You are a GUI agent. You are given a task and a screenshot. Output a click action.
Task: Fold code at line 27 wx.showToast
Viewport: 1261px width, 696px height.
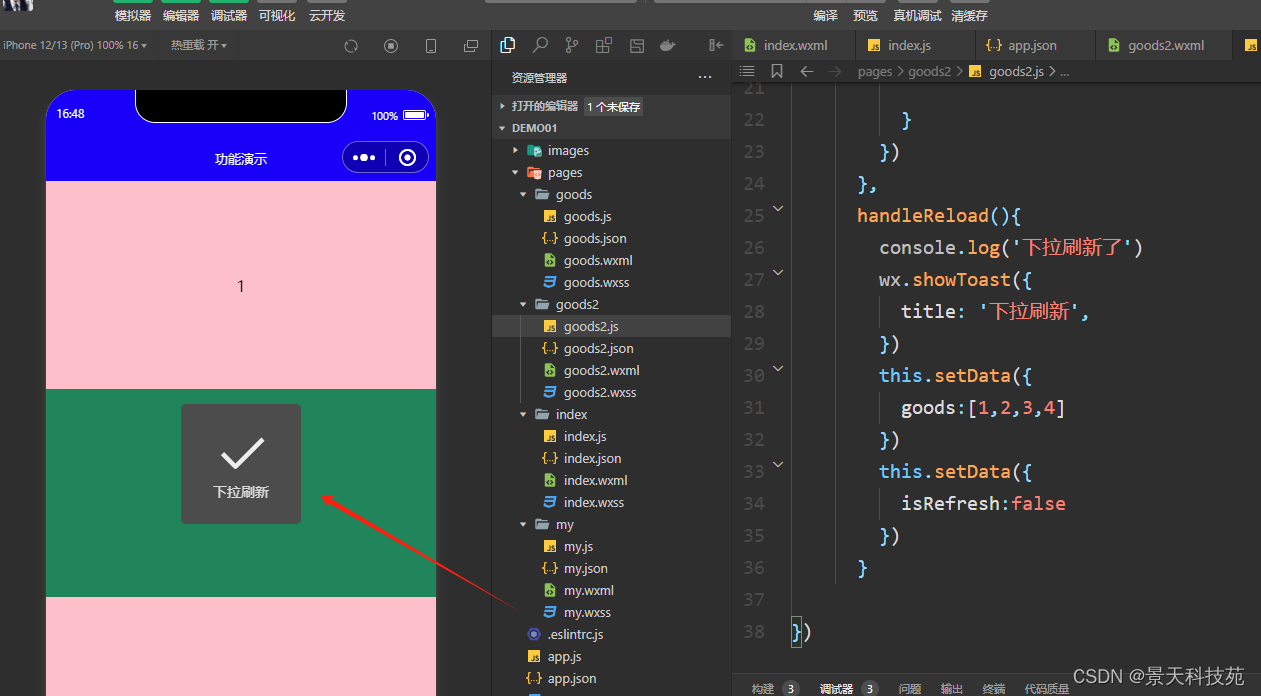tap(778, 272)
